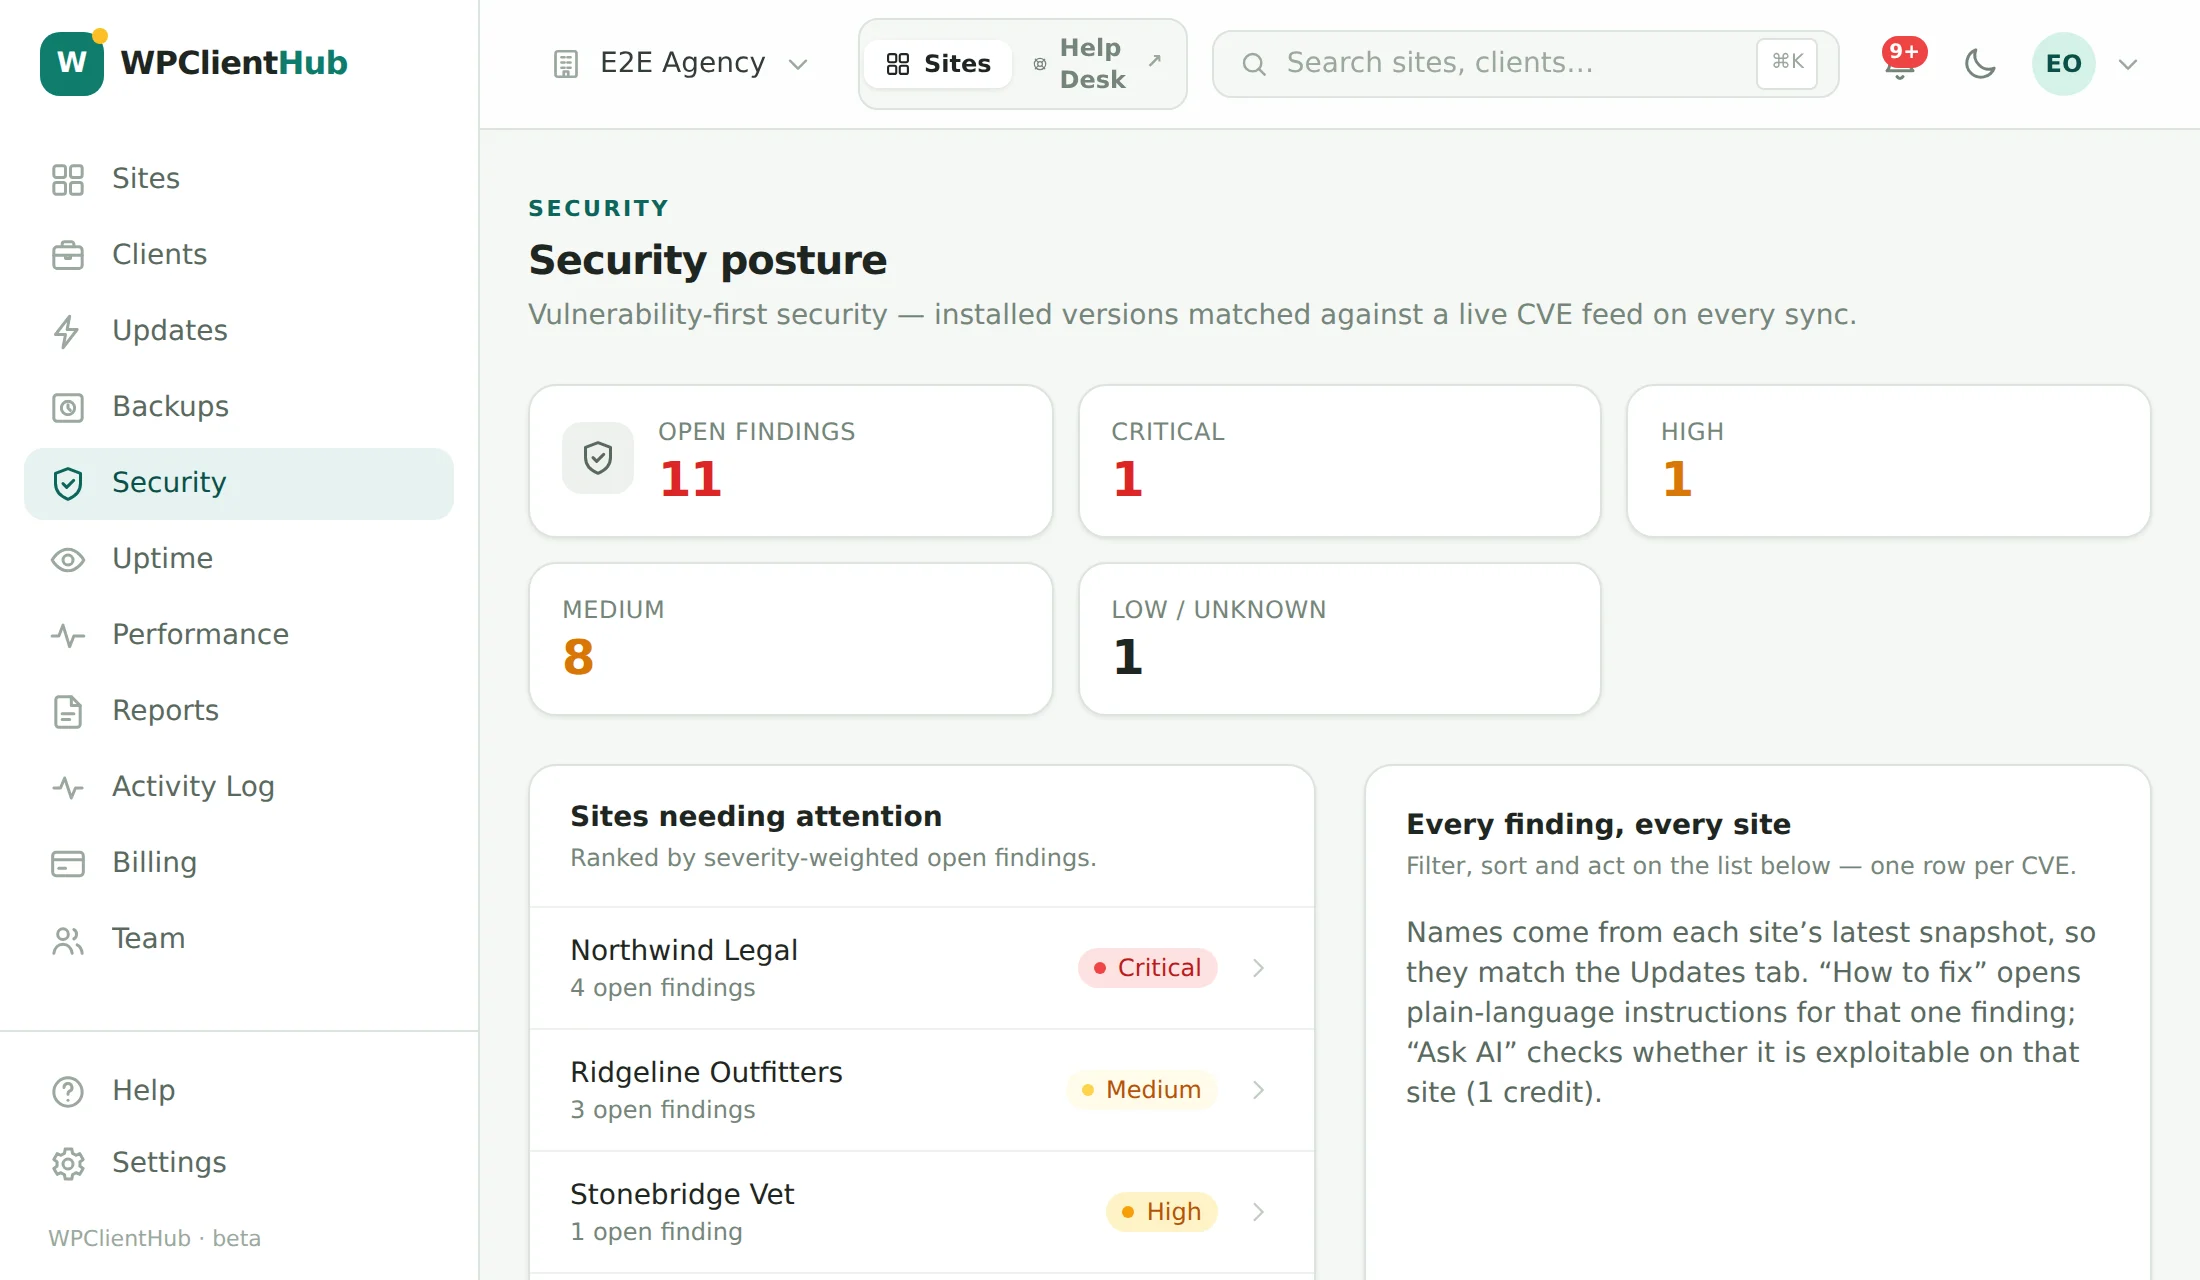Click the ⌘K shortcut badge
This screenshot has width=2200, height=1280.
tap(1787, 63)
